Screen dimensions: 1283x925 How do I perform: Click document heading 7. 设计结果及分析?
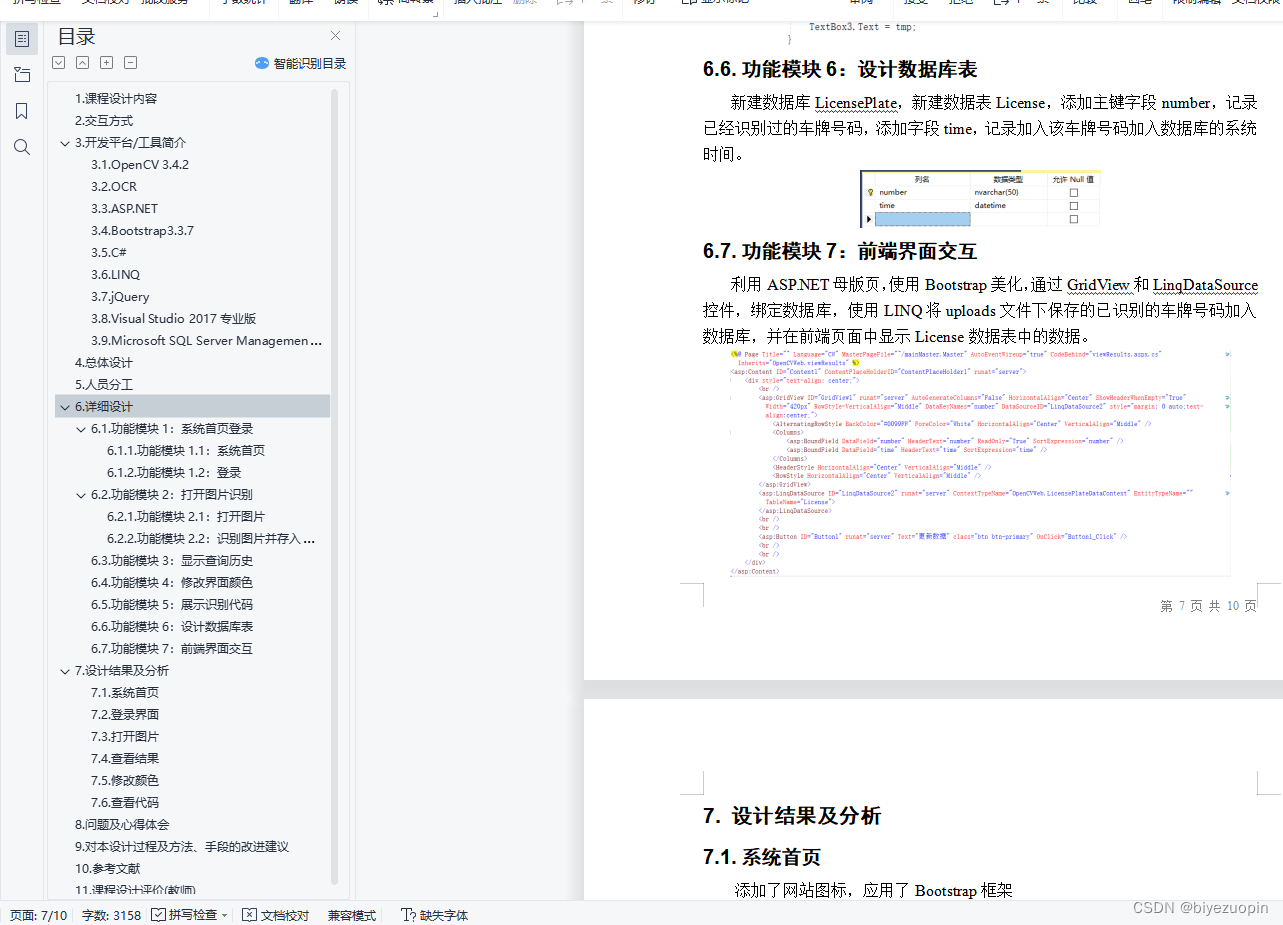pyautogui.click(x=792, y=816)
